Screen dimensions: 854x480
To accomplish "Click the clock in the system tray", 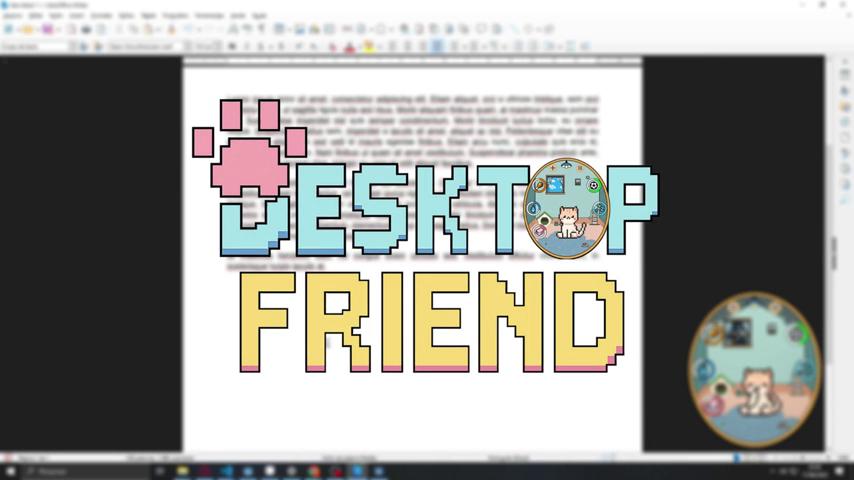I will tap(812, 470).
